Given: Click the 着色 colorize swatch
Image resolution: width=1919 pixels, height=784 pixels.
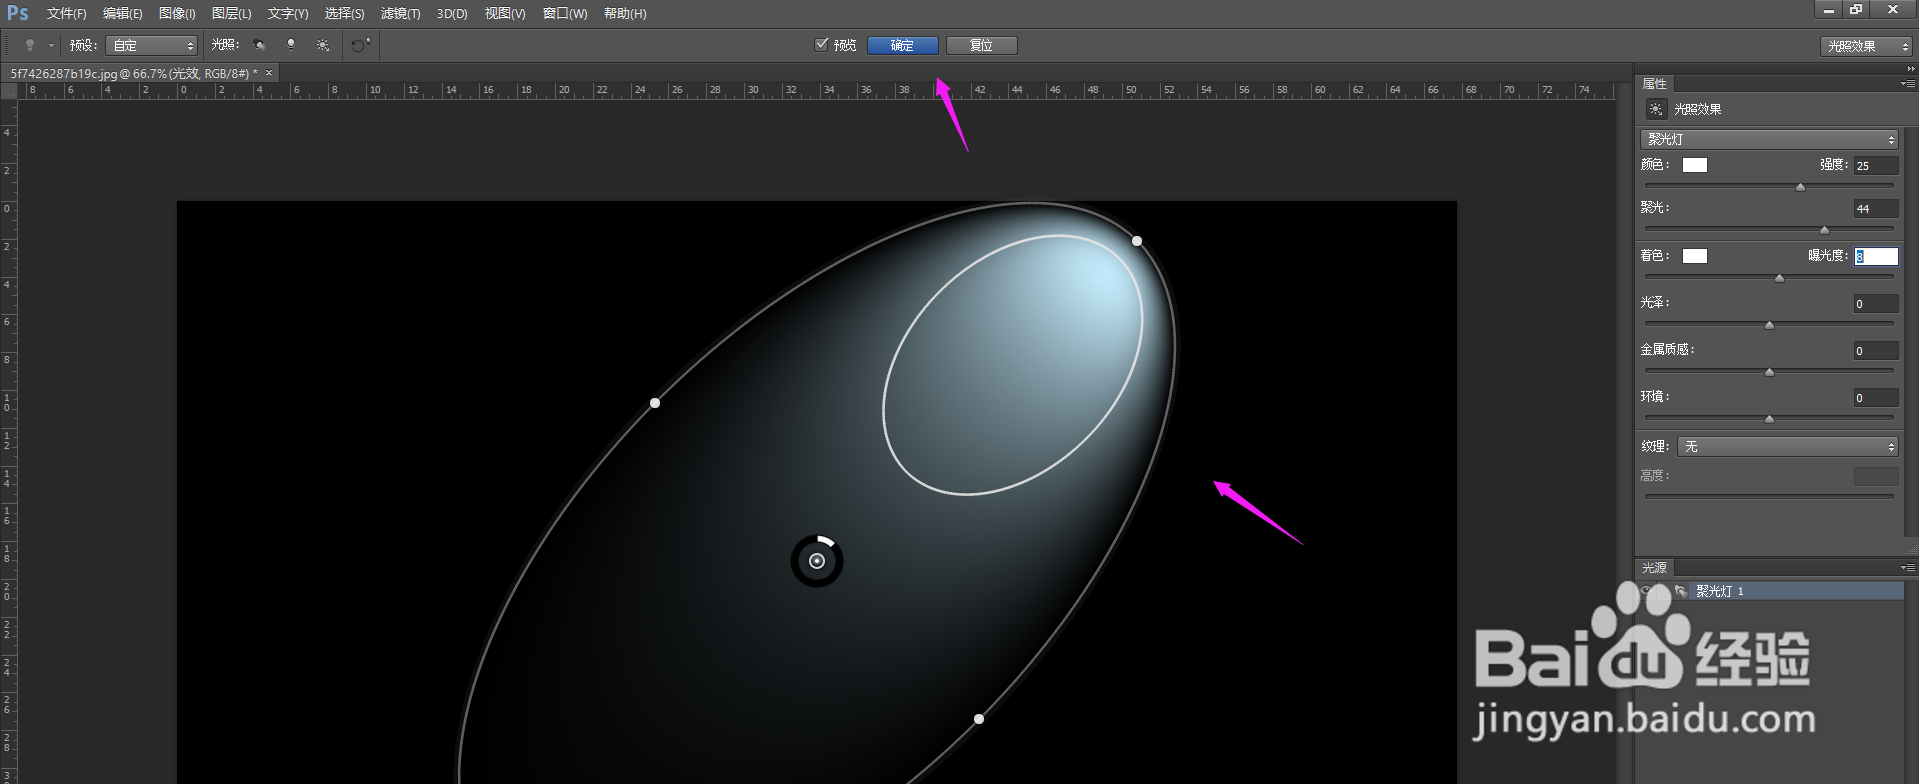Looking at the screenshot, I should click(x=1695, y=256).
